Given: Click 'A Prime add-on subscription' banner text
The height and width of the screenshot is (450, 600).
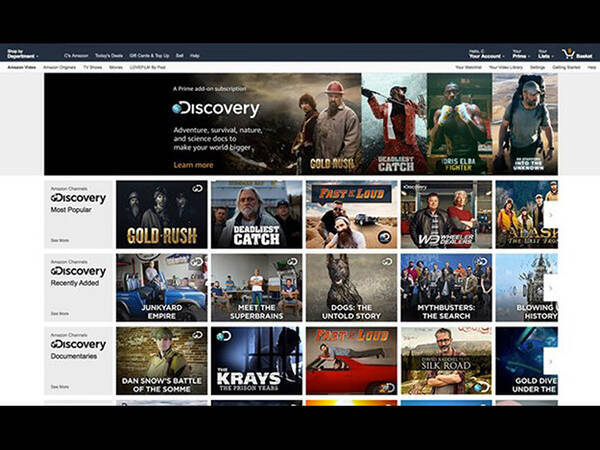Looking at the screenshot, I should [x=210, y=89].
